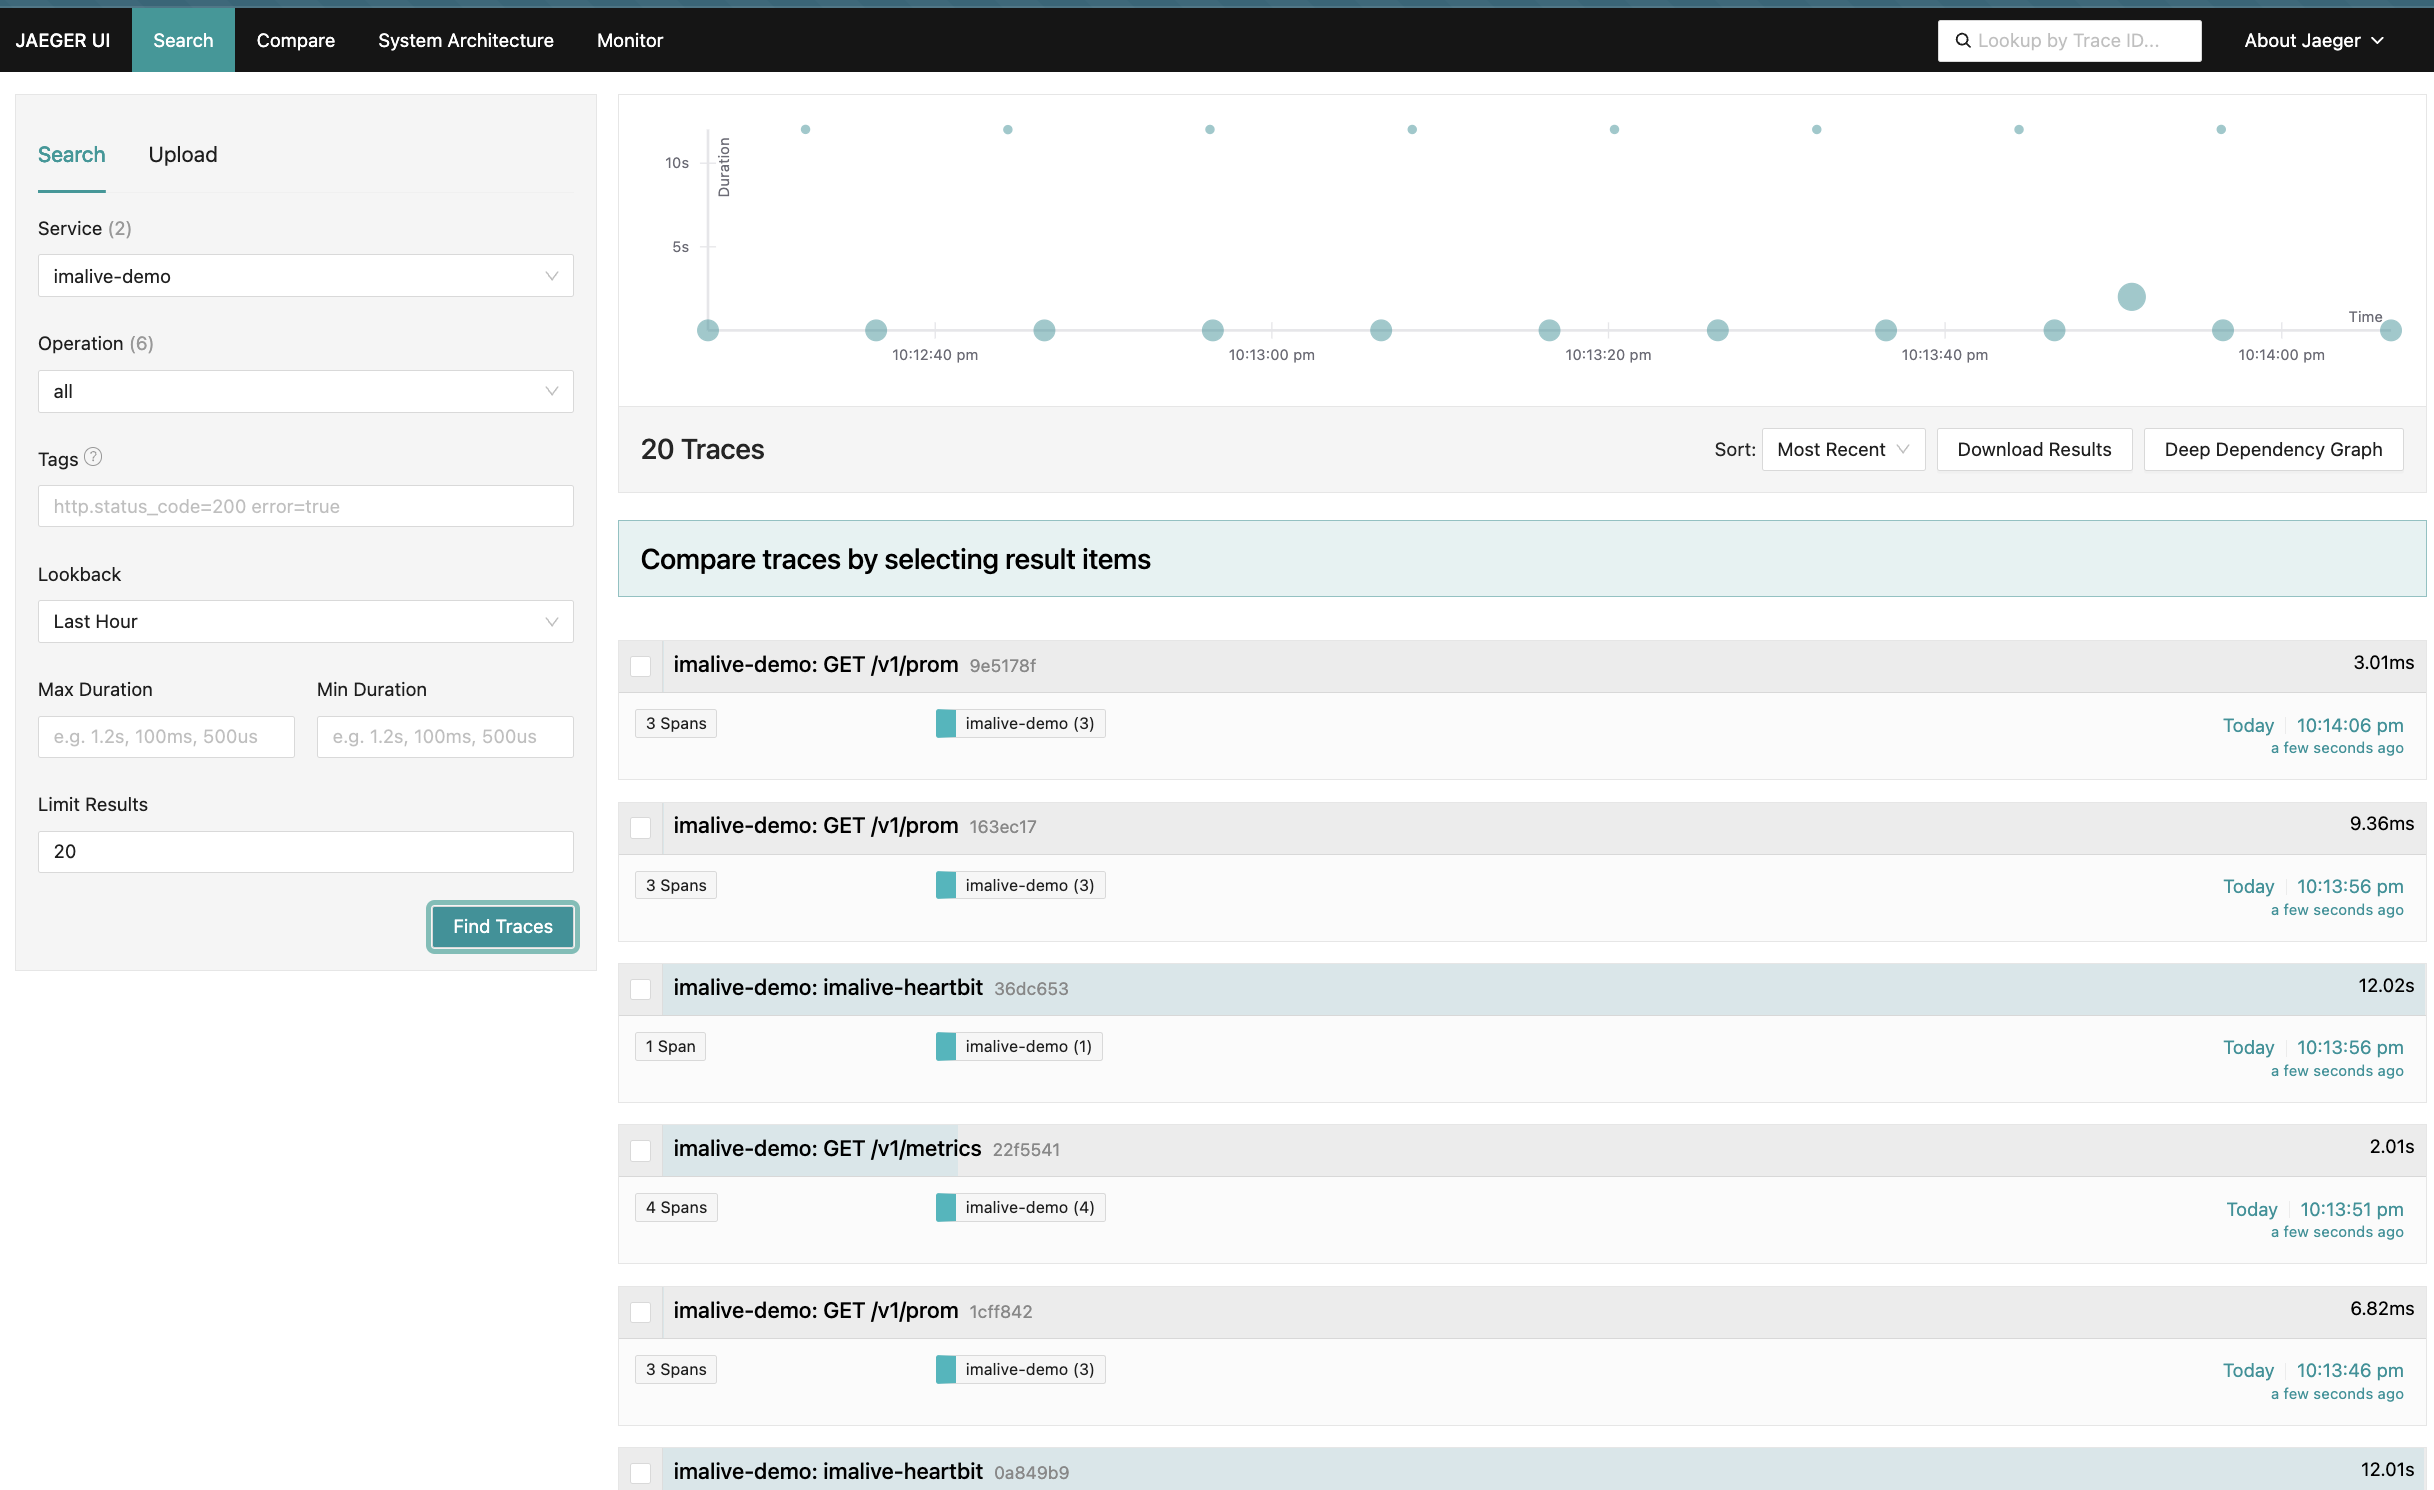Screen dimensions: 2434x1490
Task: Click the imalive-demo color square for trace 9e5178f
Action: pyautogui.click(x=945, y=723)
